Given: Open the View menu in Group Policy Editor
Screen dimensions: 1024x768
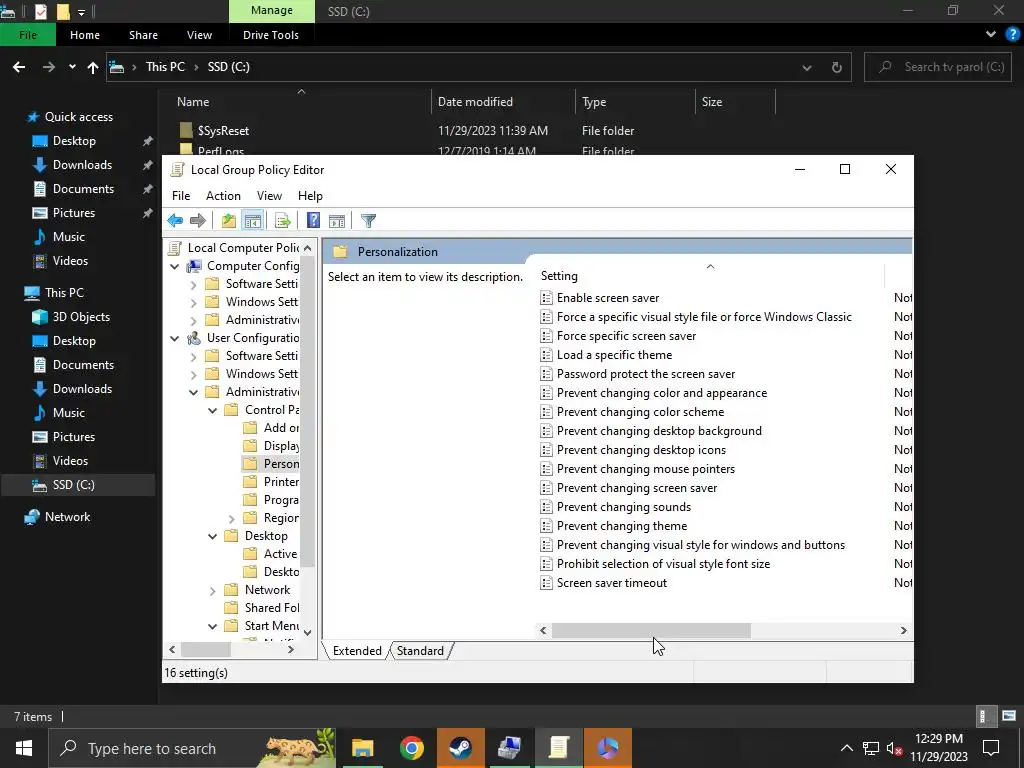Looking at the screenshot, I should [269, 196].
